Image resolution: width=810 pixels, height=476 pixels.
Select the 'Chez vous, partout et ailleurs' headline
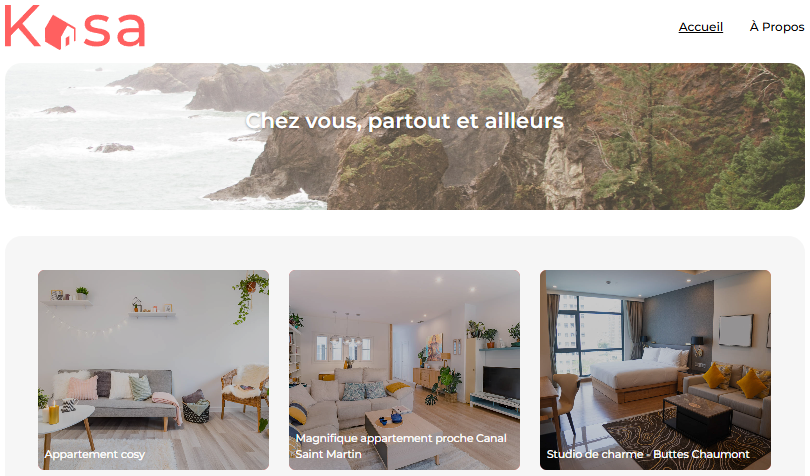click(404, 121)
